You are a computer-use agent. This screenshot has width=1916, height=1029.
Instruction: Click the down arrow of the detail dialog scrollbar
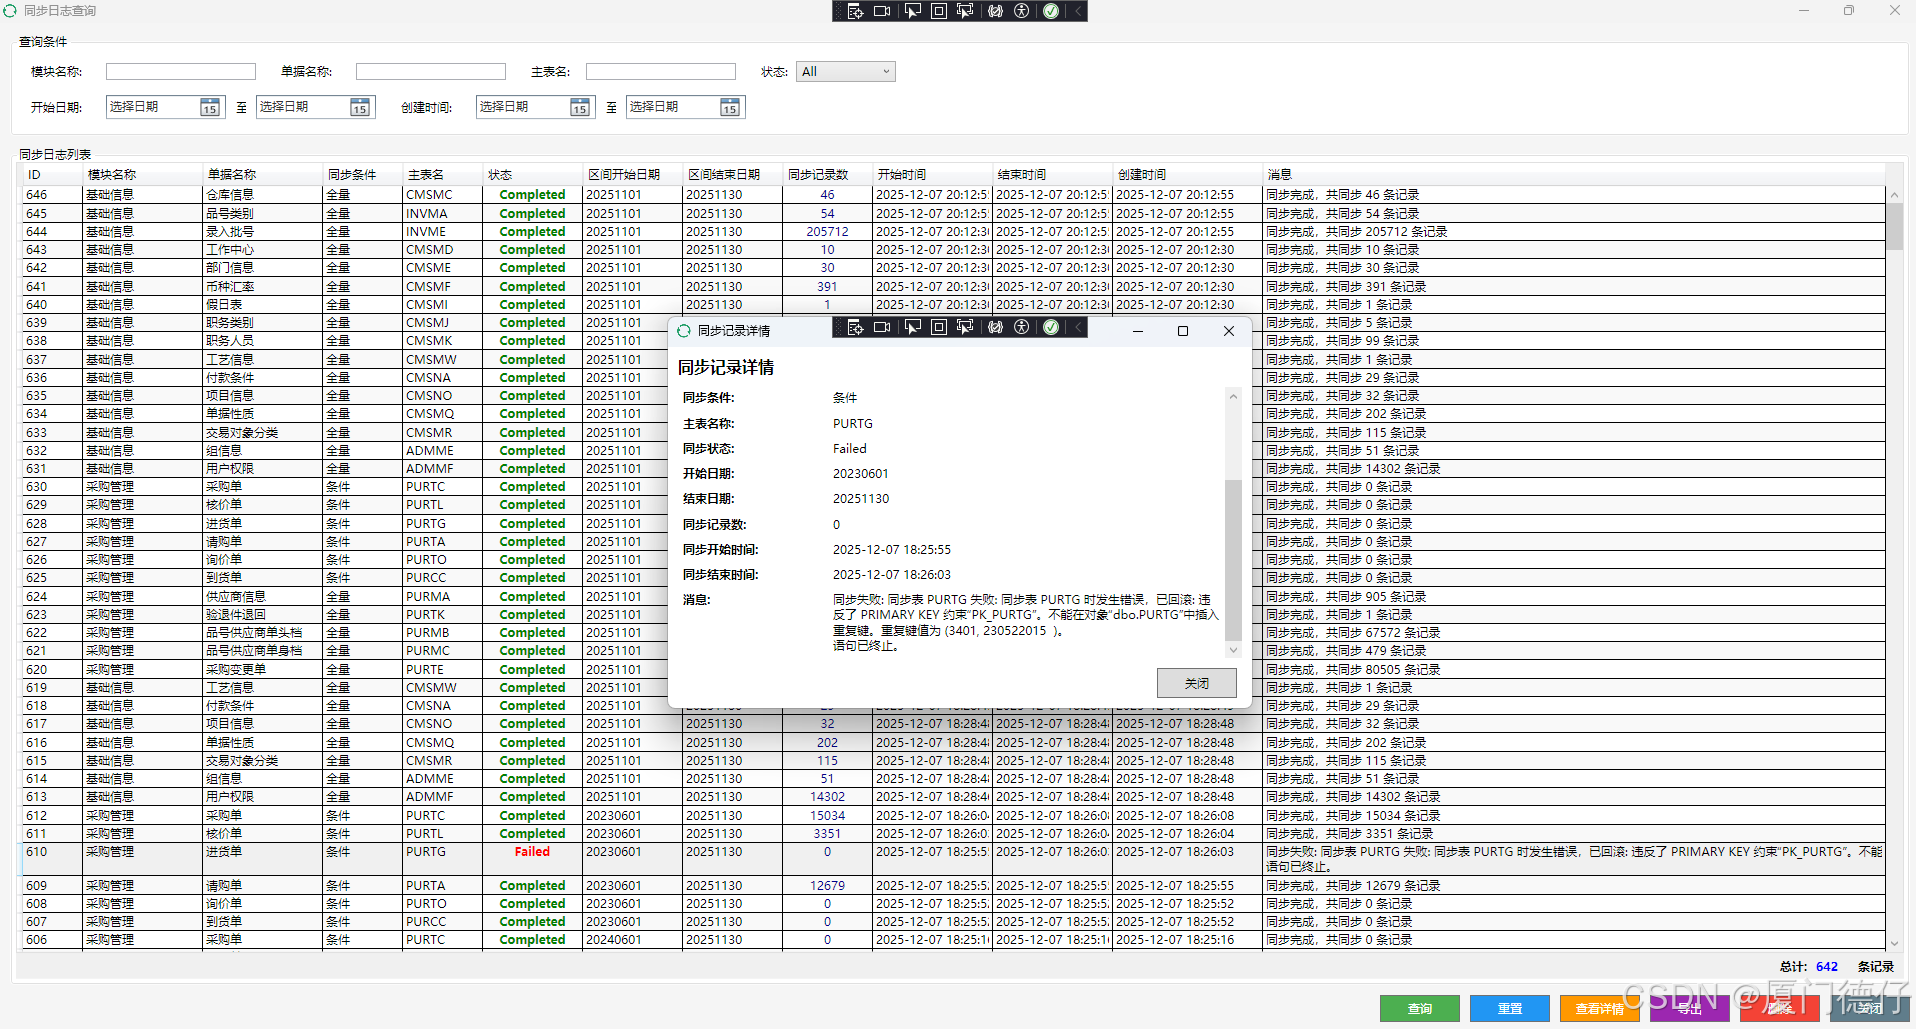pyautogui.click(x=1233, y=650)
